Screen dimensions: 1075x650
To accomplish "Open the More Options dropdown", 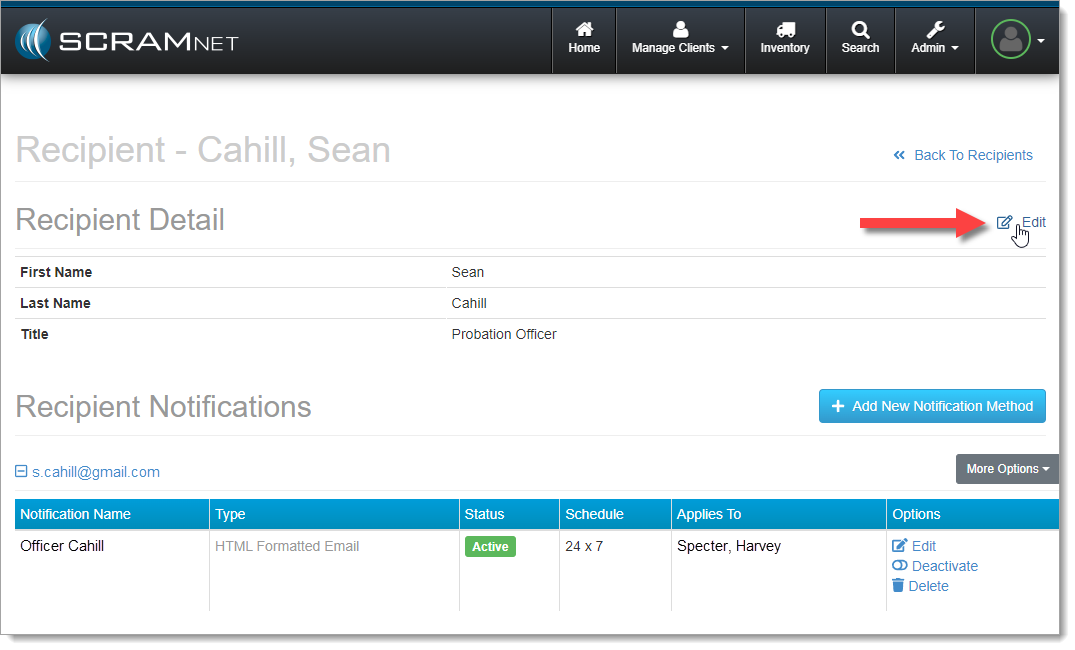I will coord(1006,469).
